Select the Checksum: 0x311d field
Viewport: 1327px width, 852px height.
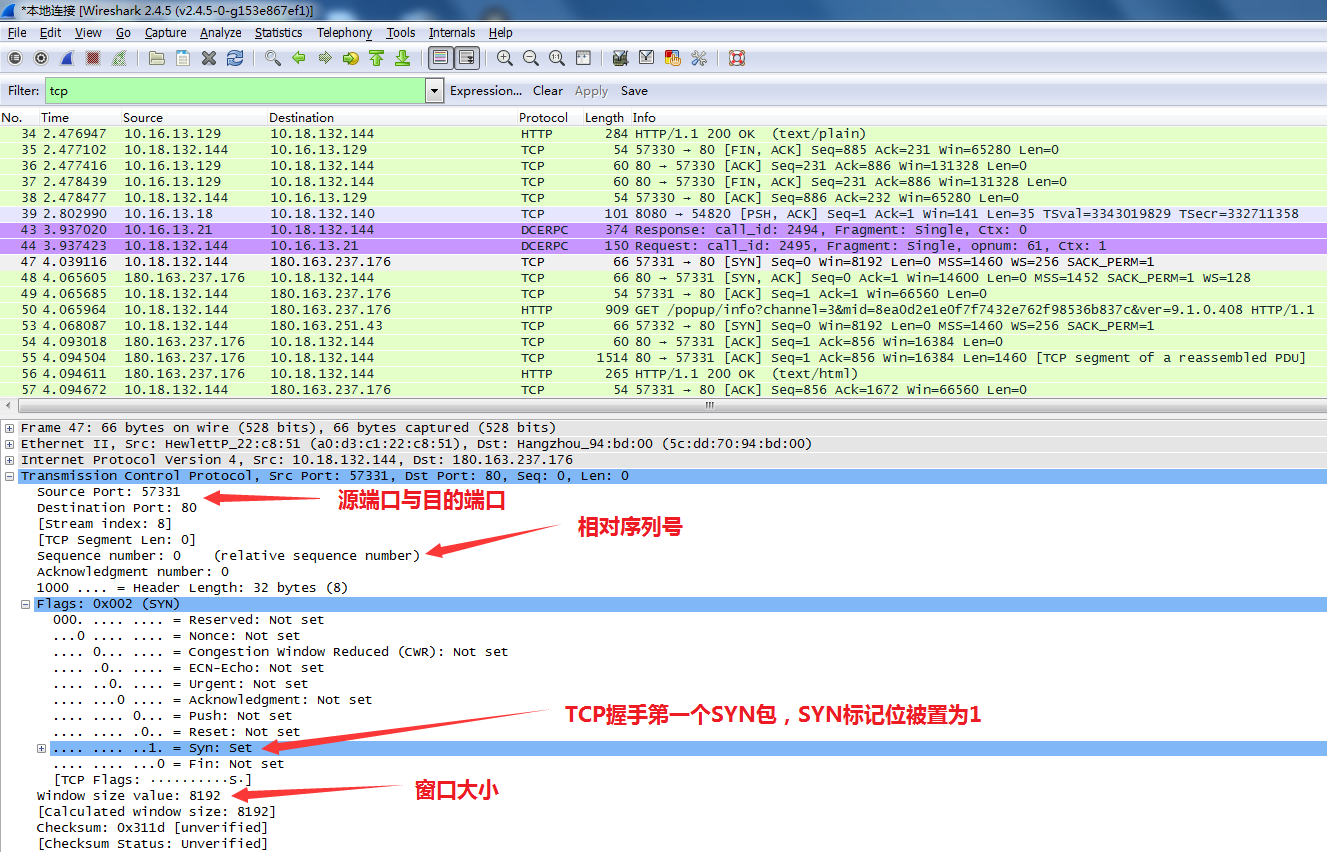pos(152,828)
